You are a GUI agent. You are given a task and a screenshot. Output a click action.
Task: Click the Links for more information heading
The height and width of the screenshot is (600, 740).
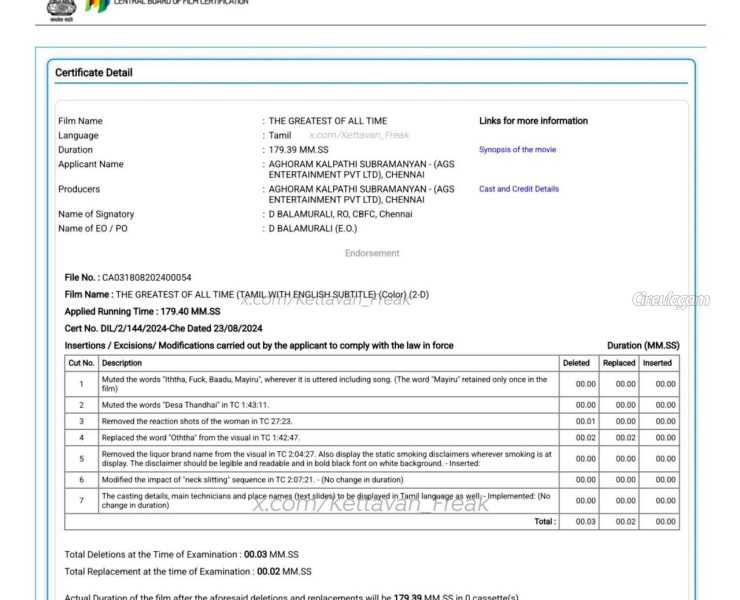point(533,121)
